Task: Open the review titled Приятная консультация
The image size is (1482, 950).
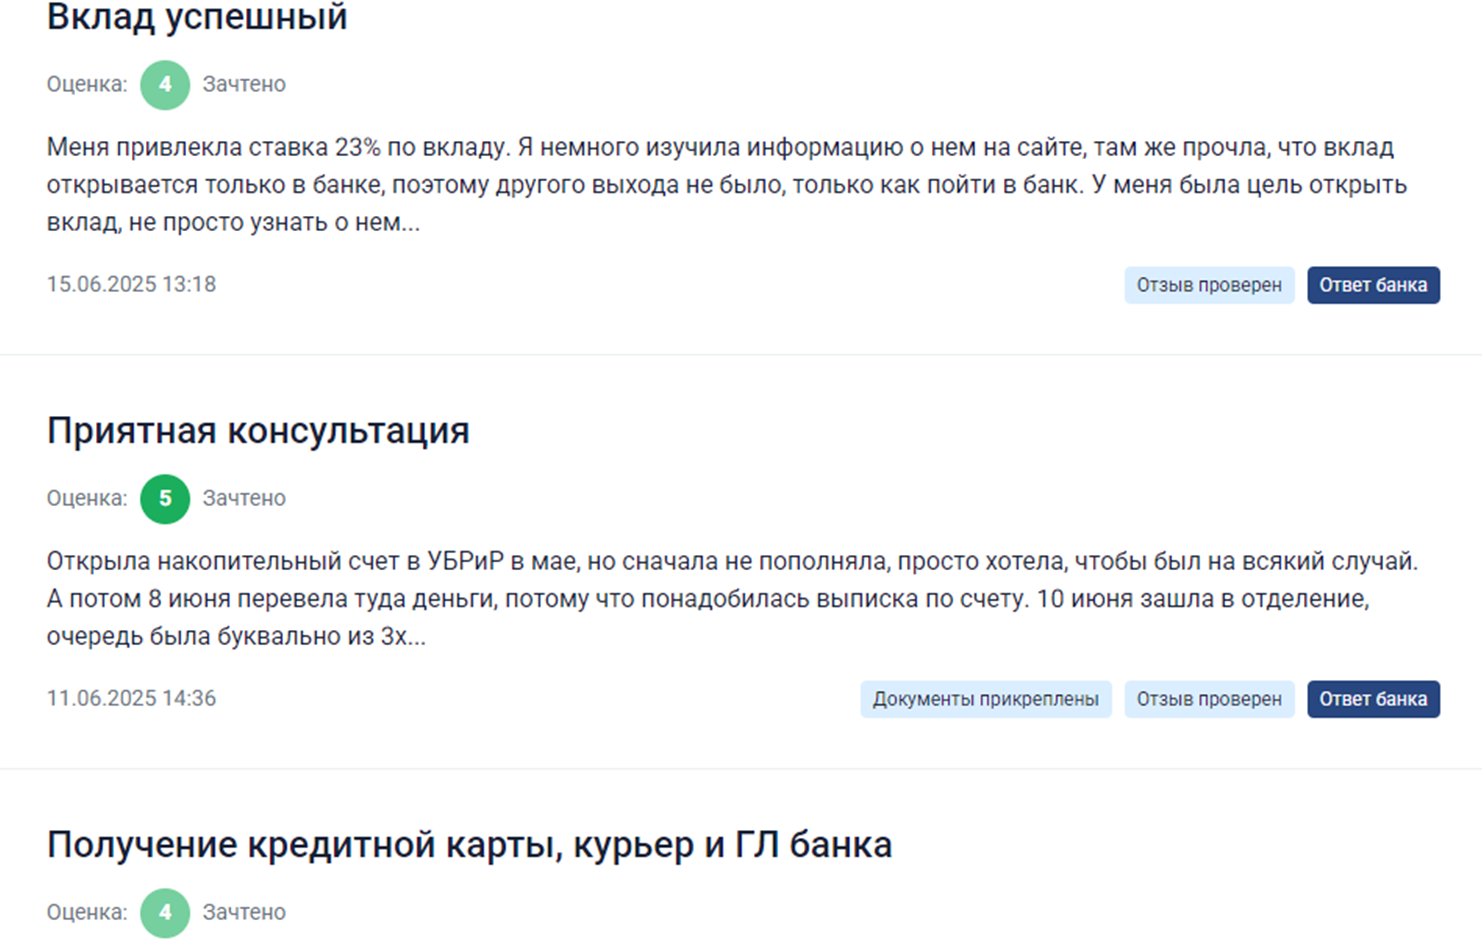Action: [258, 431]
